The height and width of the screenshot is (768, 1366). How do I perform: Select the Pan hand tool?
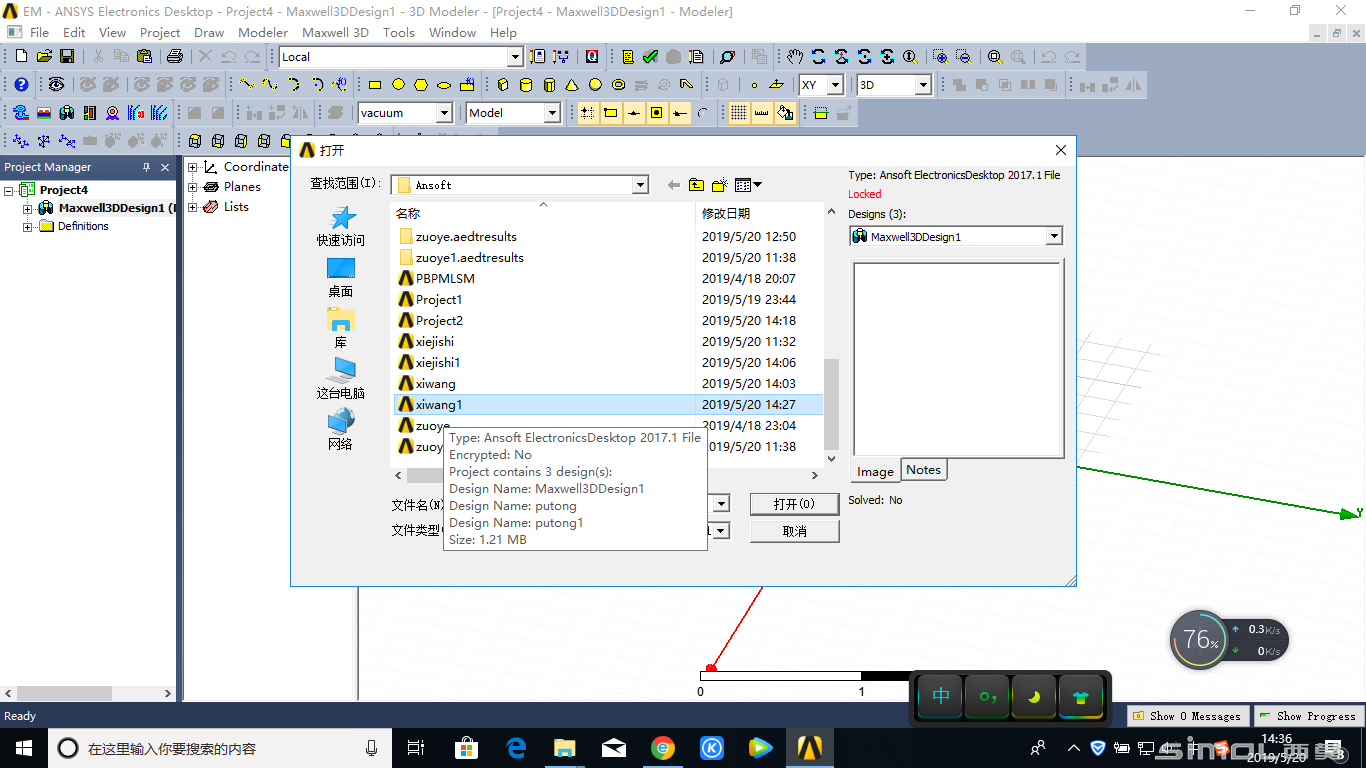[795, 57]
